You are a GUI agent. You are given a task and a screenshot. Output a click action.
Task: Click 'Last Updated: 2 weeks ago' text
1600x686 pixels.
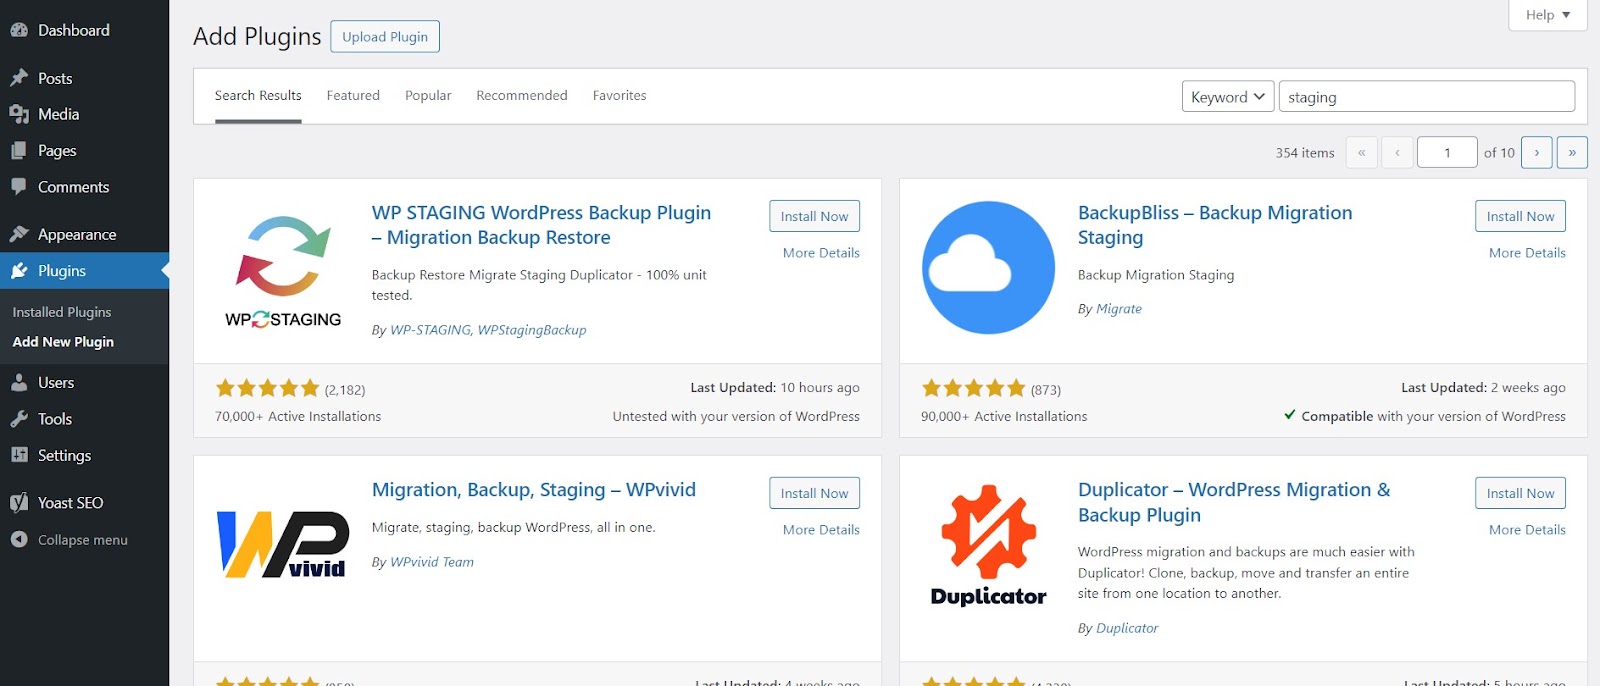tap(1483, 388)
